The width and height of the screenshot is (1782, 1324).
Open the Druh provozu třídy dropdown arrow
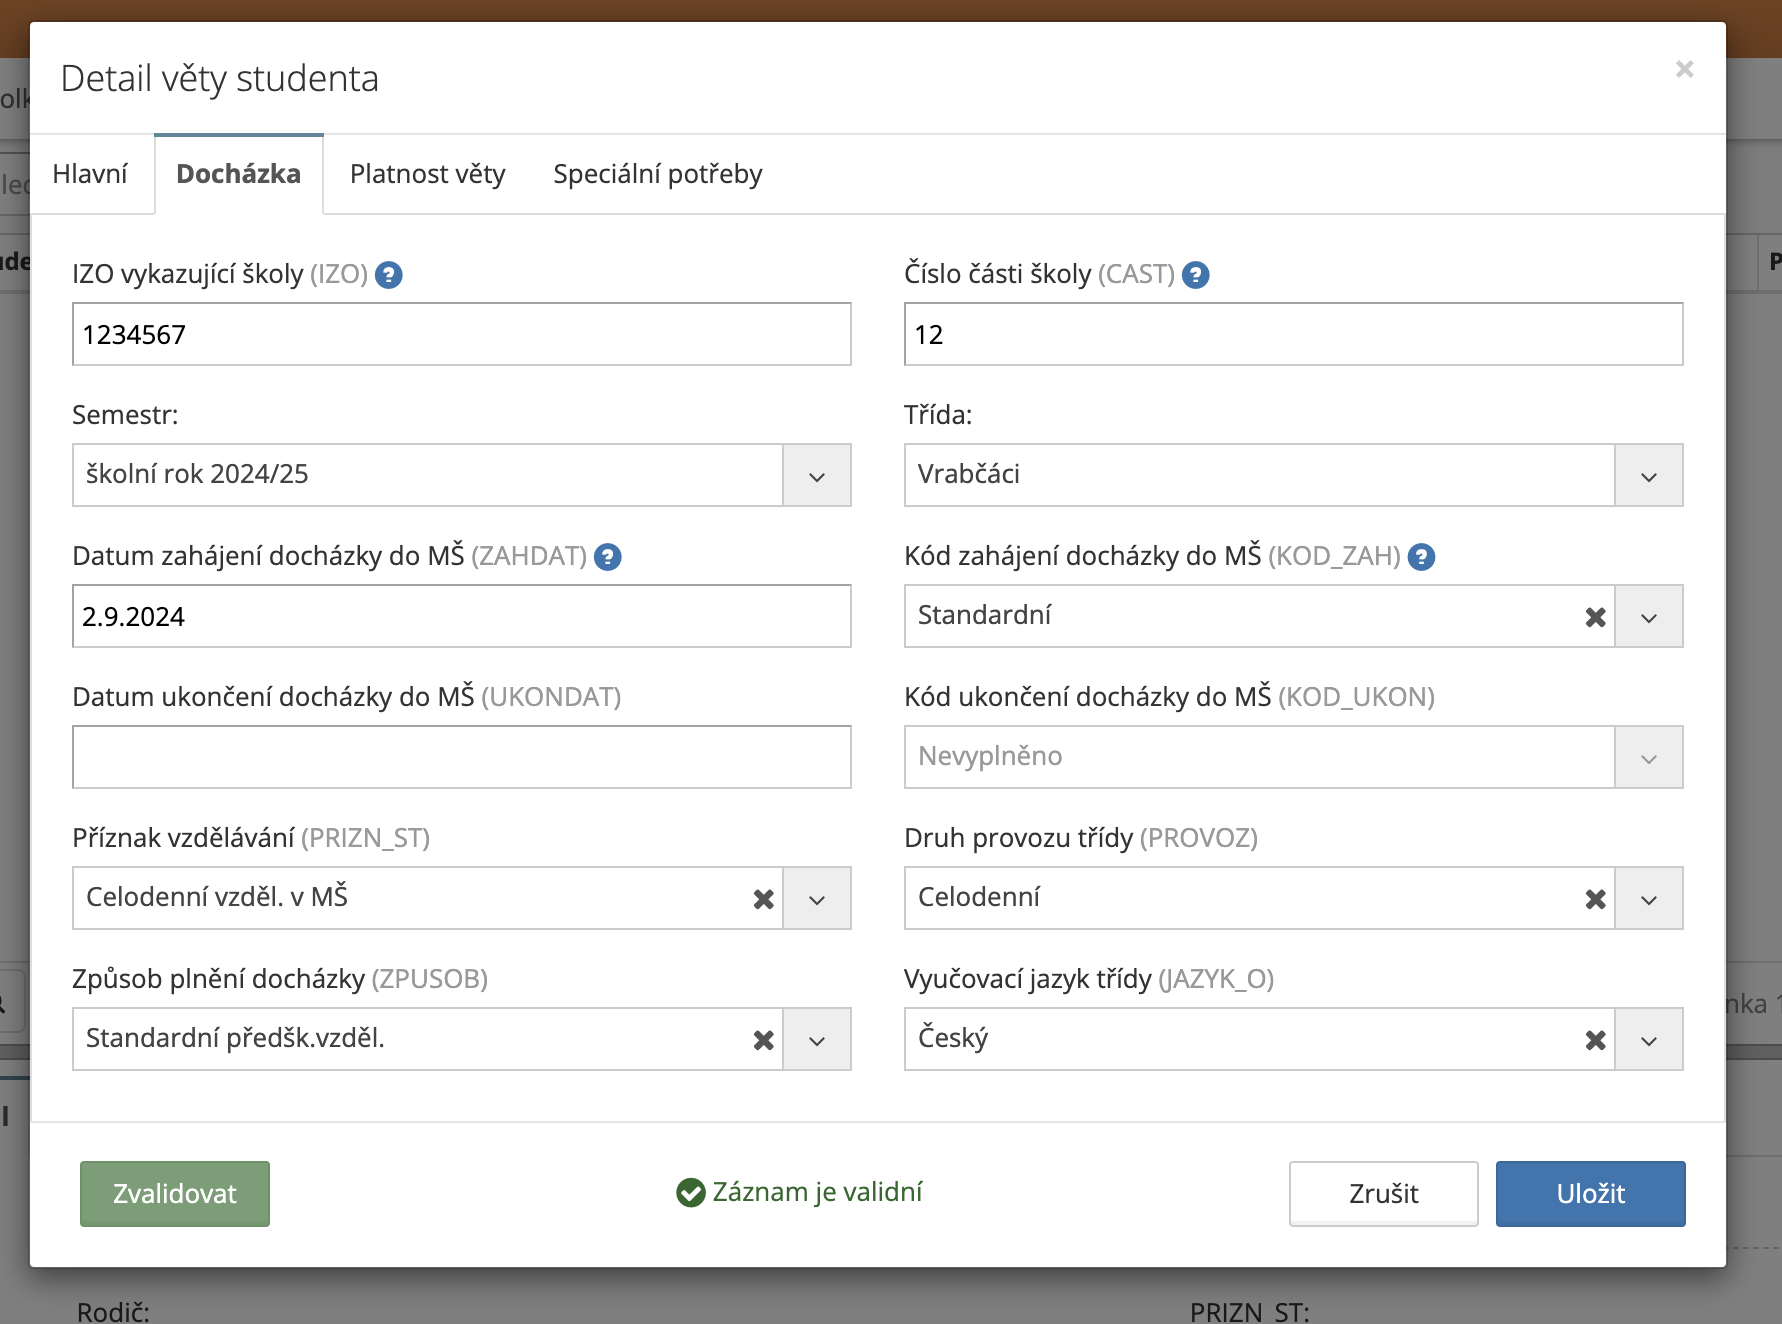pyautogui.click(x=1648, y=898)
